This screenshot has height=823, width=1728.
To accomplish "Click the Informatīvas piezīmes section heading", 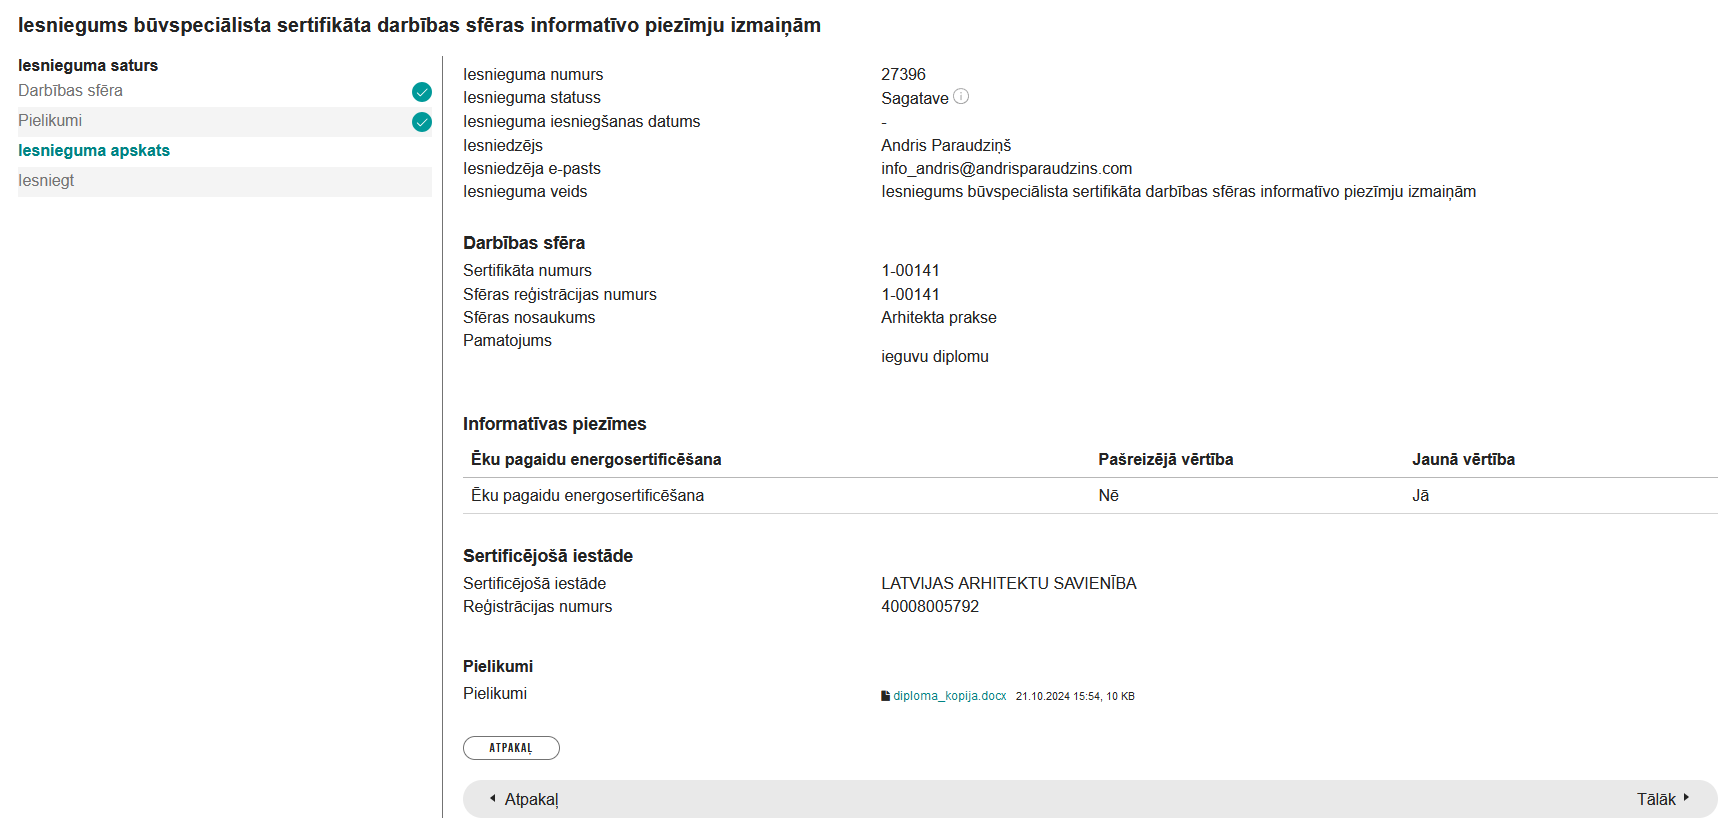I will pyautogui.click(x=554, y=424).
